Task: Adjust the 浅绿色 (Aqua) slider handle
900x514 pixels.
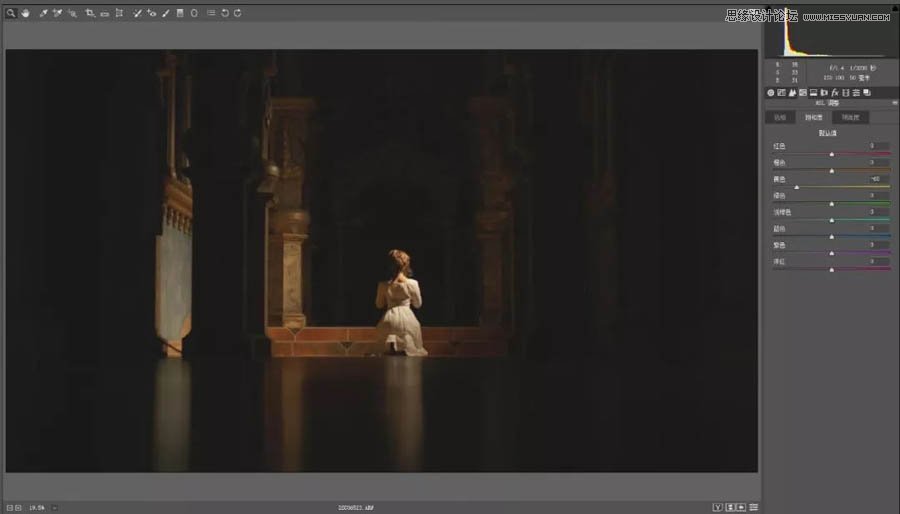Action: 832,220
